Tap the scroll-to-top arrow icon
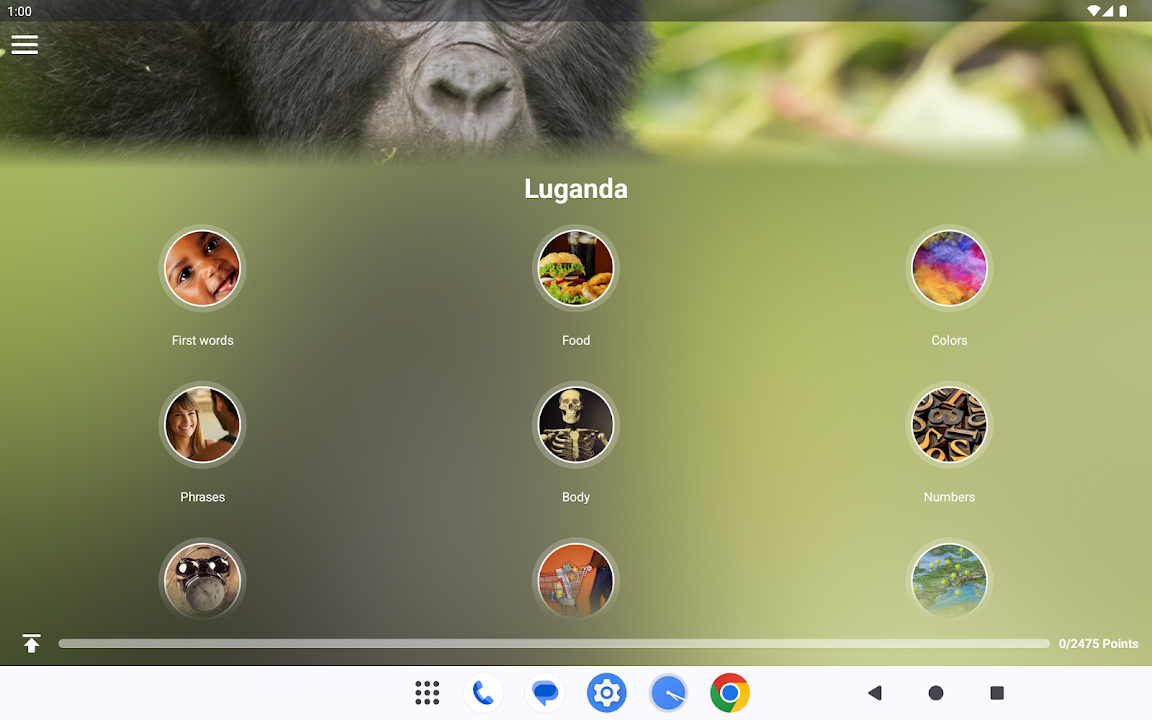The width and height of the screenshot is (1152, 720). tap(32, 644)
